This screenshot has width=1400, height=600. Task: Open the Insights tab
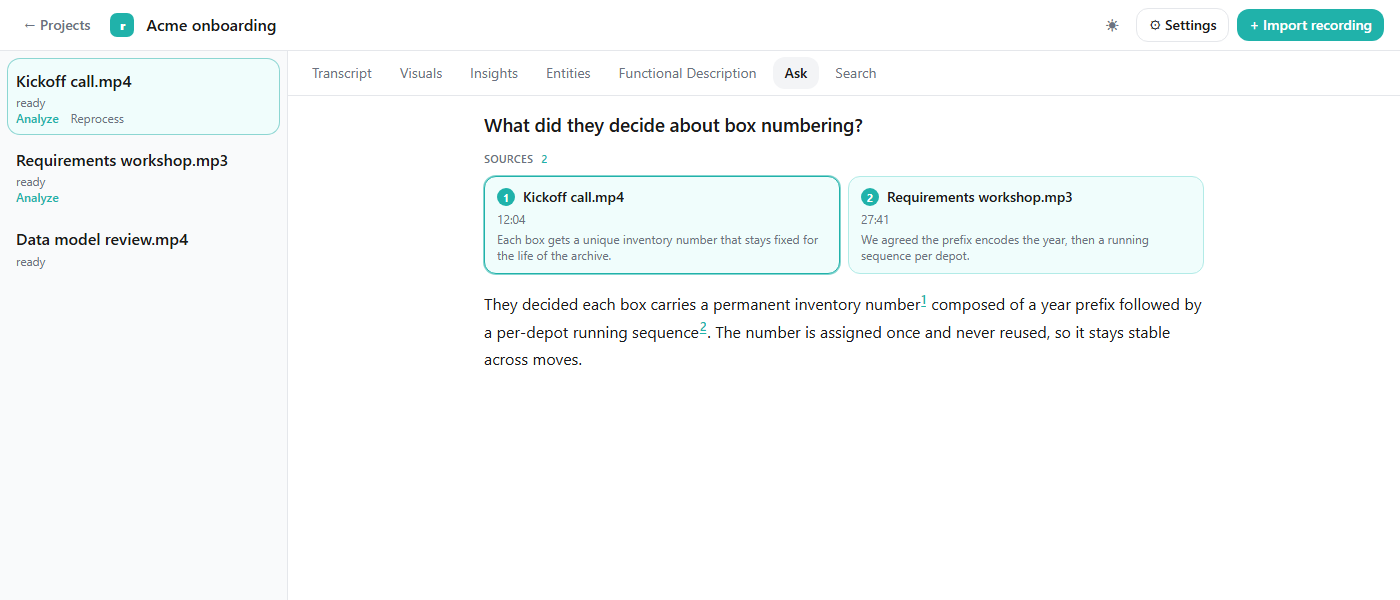pyautogui.click(x=494, y=73)
